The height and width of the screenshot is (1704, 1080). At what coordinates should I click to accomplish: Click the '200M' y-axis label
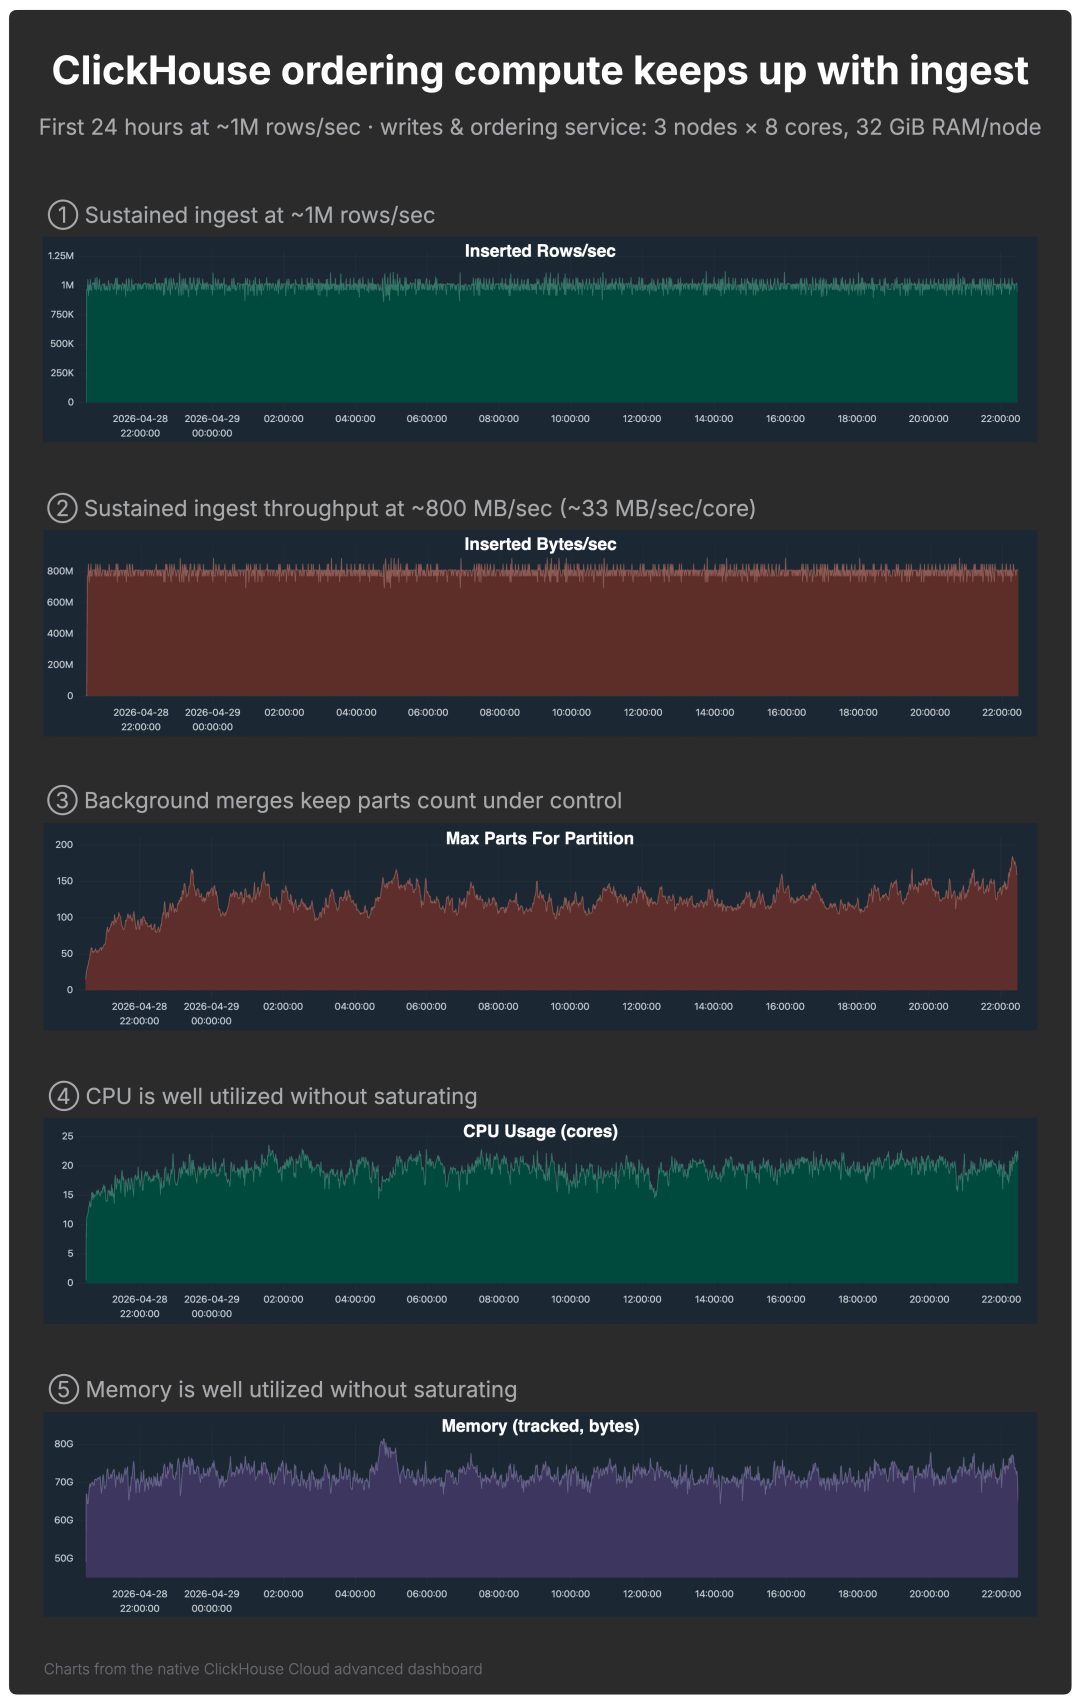point(60,664)
